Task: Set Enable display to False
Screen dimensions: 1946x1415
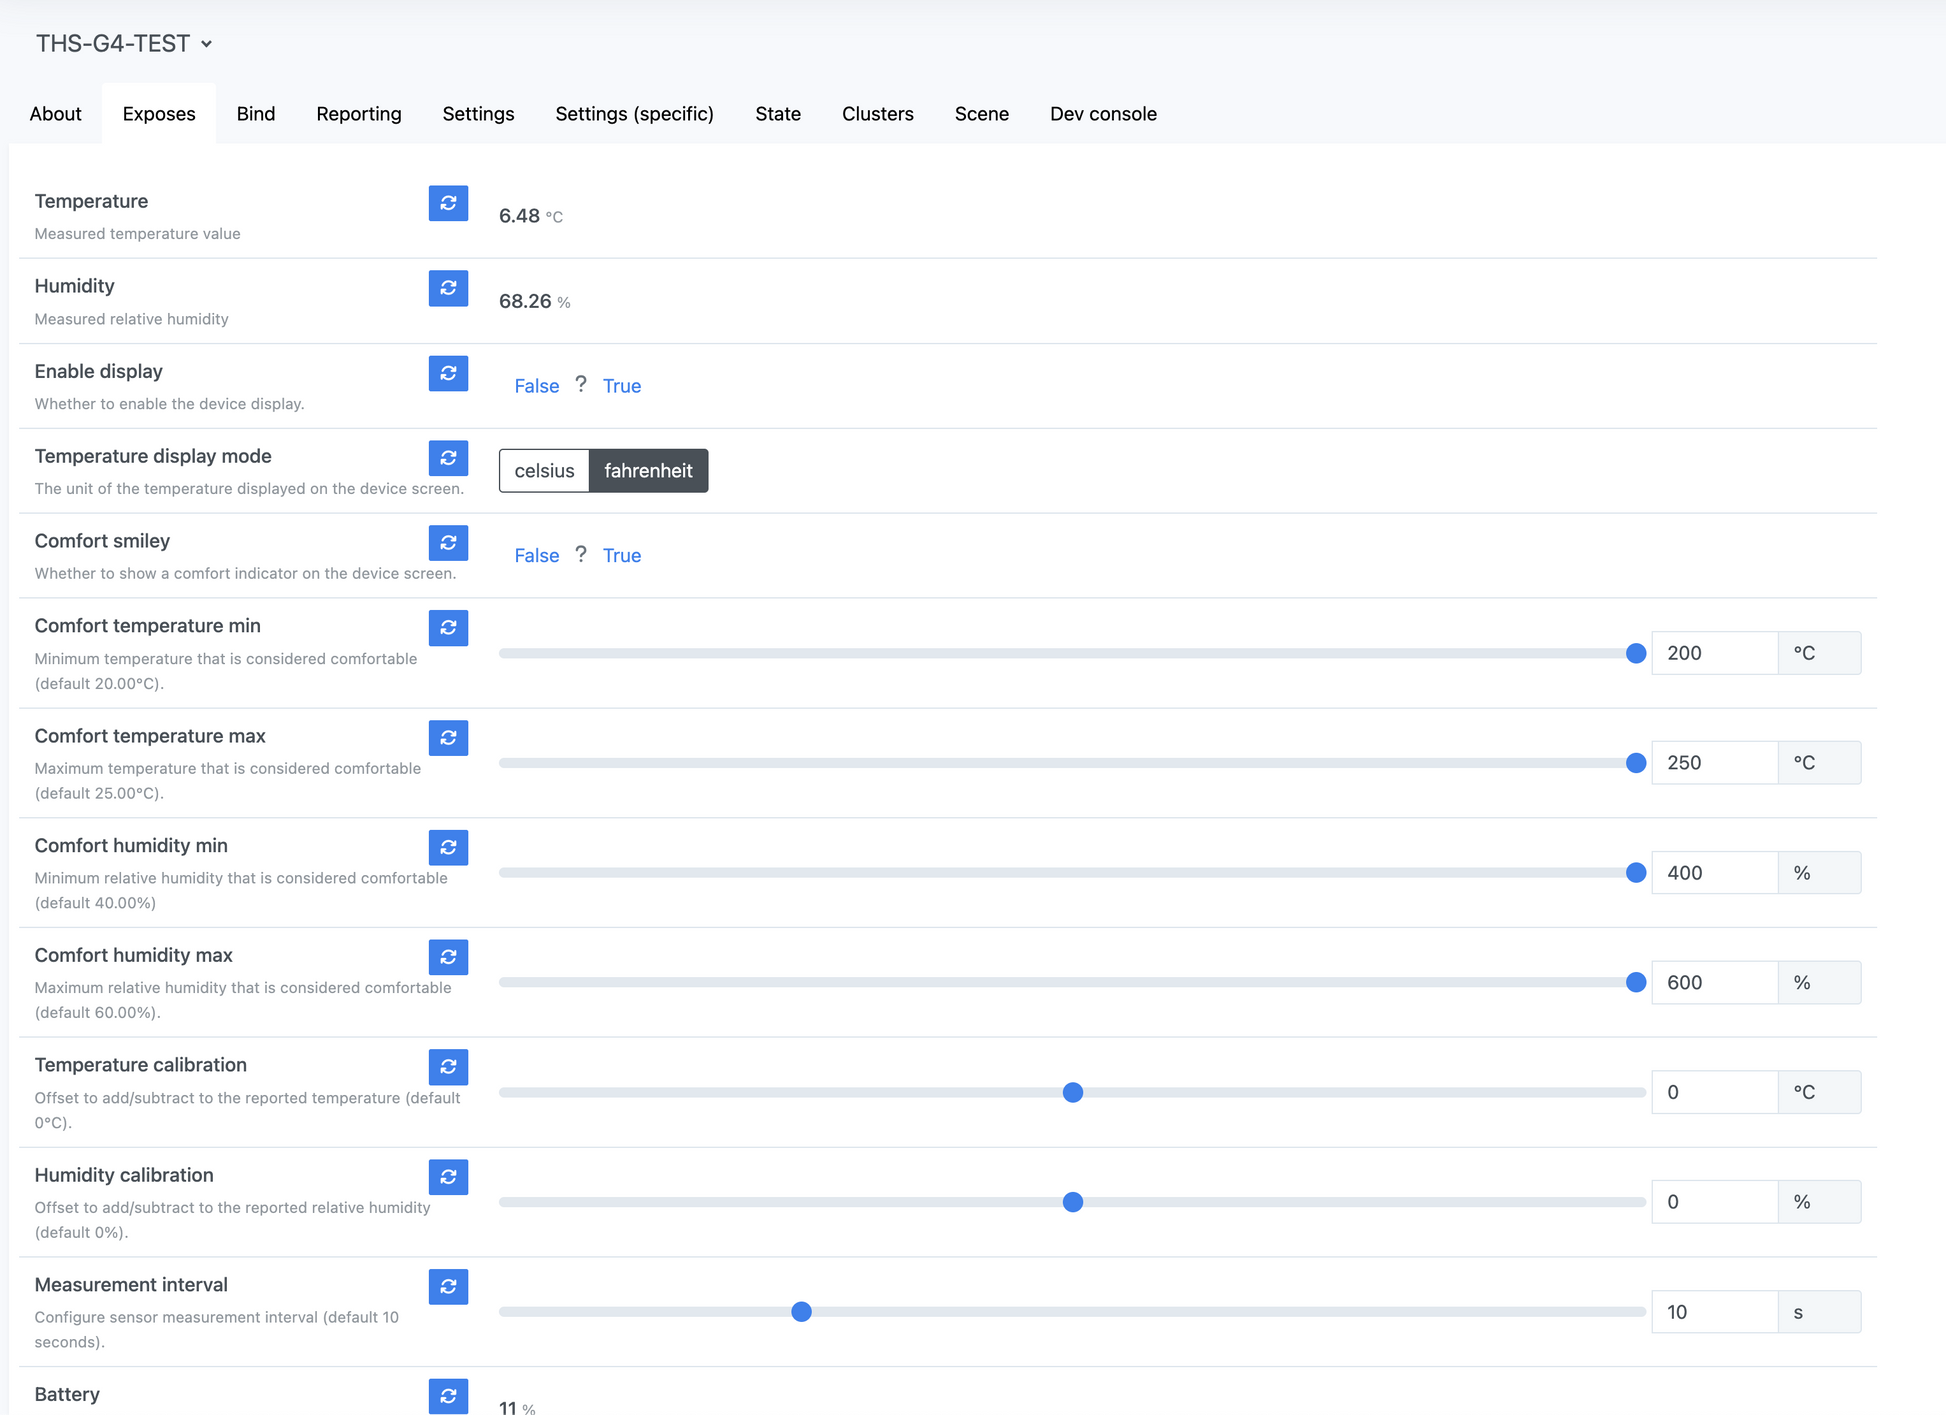Action: click(x=537, y=386)
